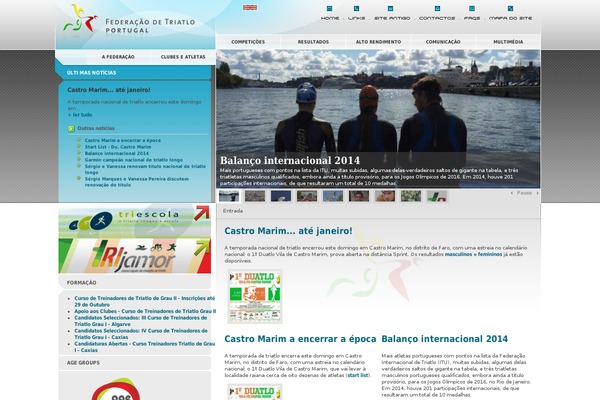Select the first slideshow thumbnail
The image size is (600, 400).
point(229,196)
